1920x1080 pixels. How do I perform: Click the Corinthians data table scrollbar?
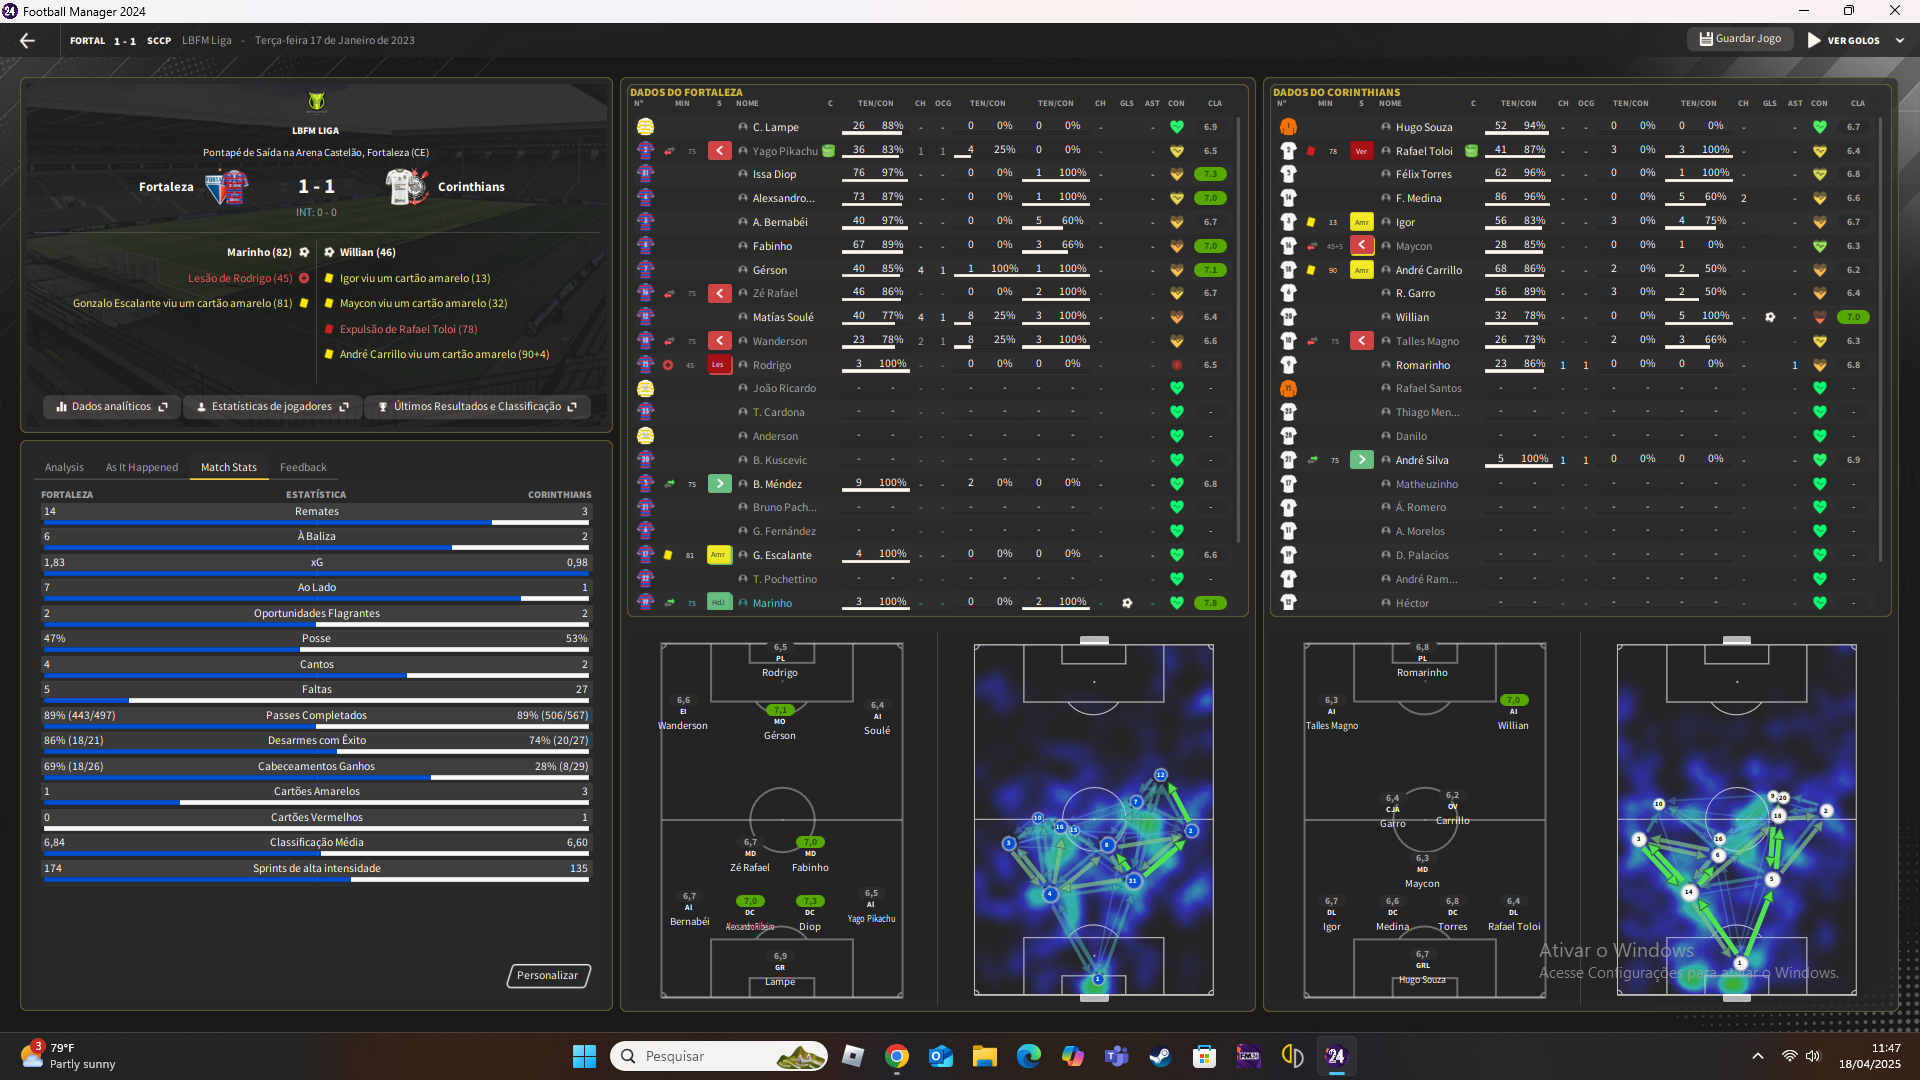click(x=1881, y=340)
